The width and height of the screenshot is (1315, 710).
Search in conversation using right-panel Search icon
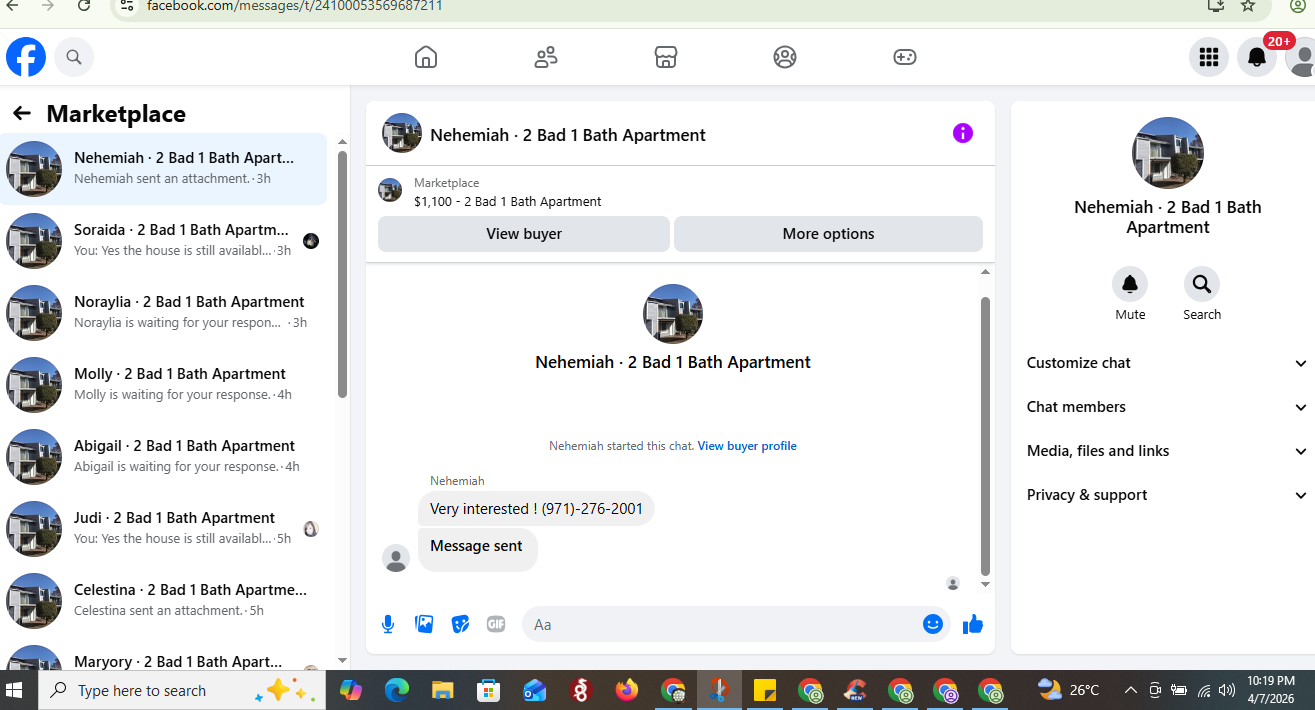click(x=1202, y=284)
